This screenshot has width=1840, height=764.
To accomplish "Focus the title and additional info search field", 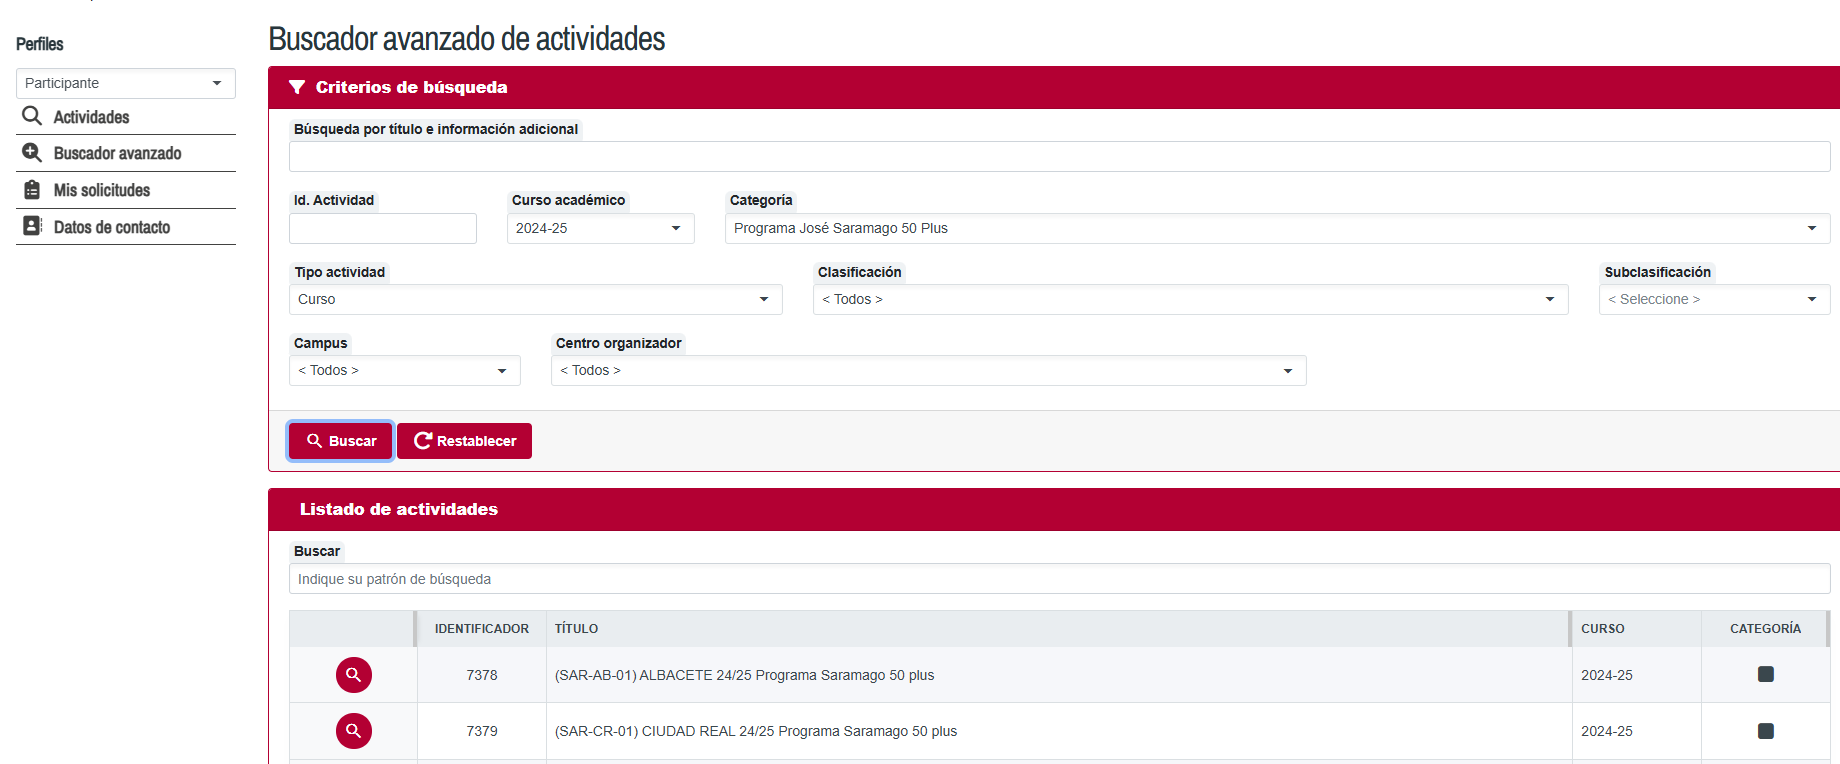I will 1060,156.
